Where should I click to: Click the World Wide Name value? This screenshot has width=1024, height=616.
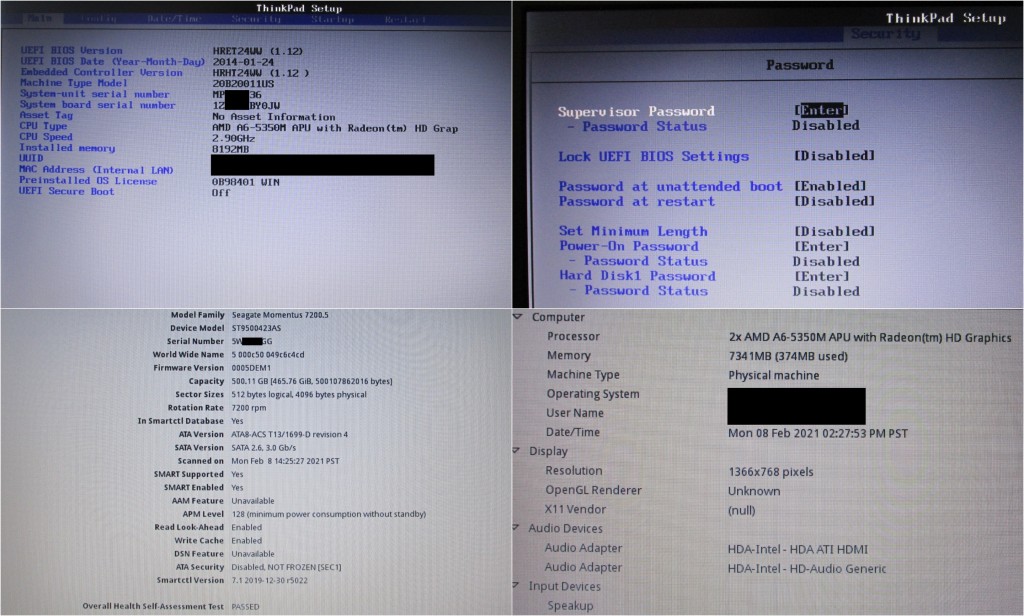click(268, 355)
